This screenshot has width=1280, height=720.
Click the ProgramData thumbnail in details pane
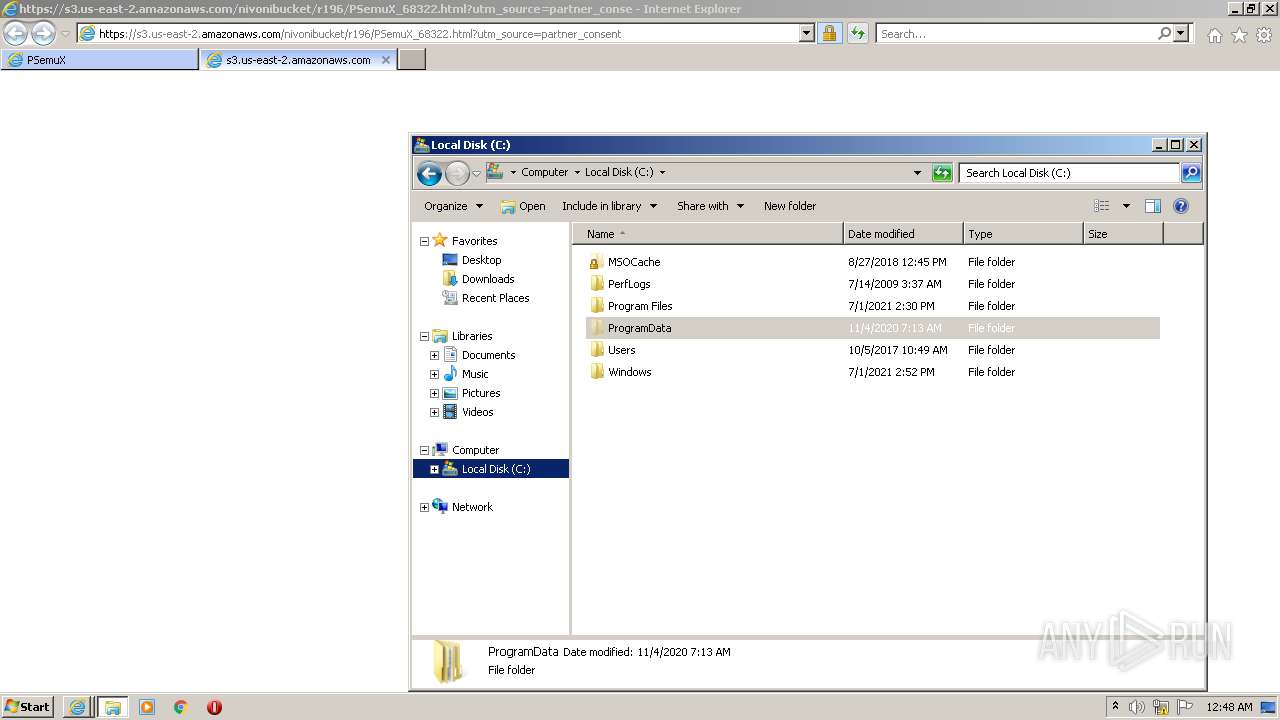click(x=448, y=662)
